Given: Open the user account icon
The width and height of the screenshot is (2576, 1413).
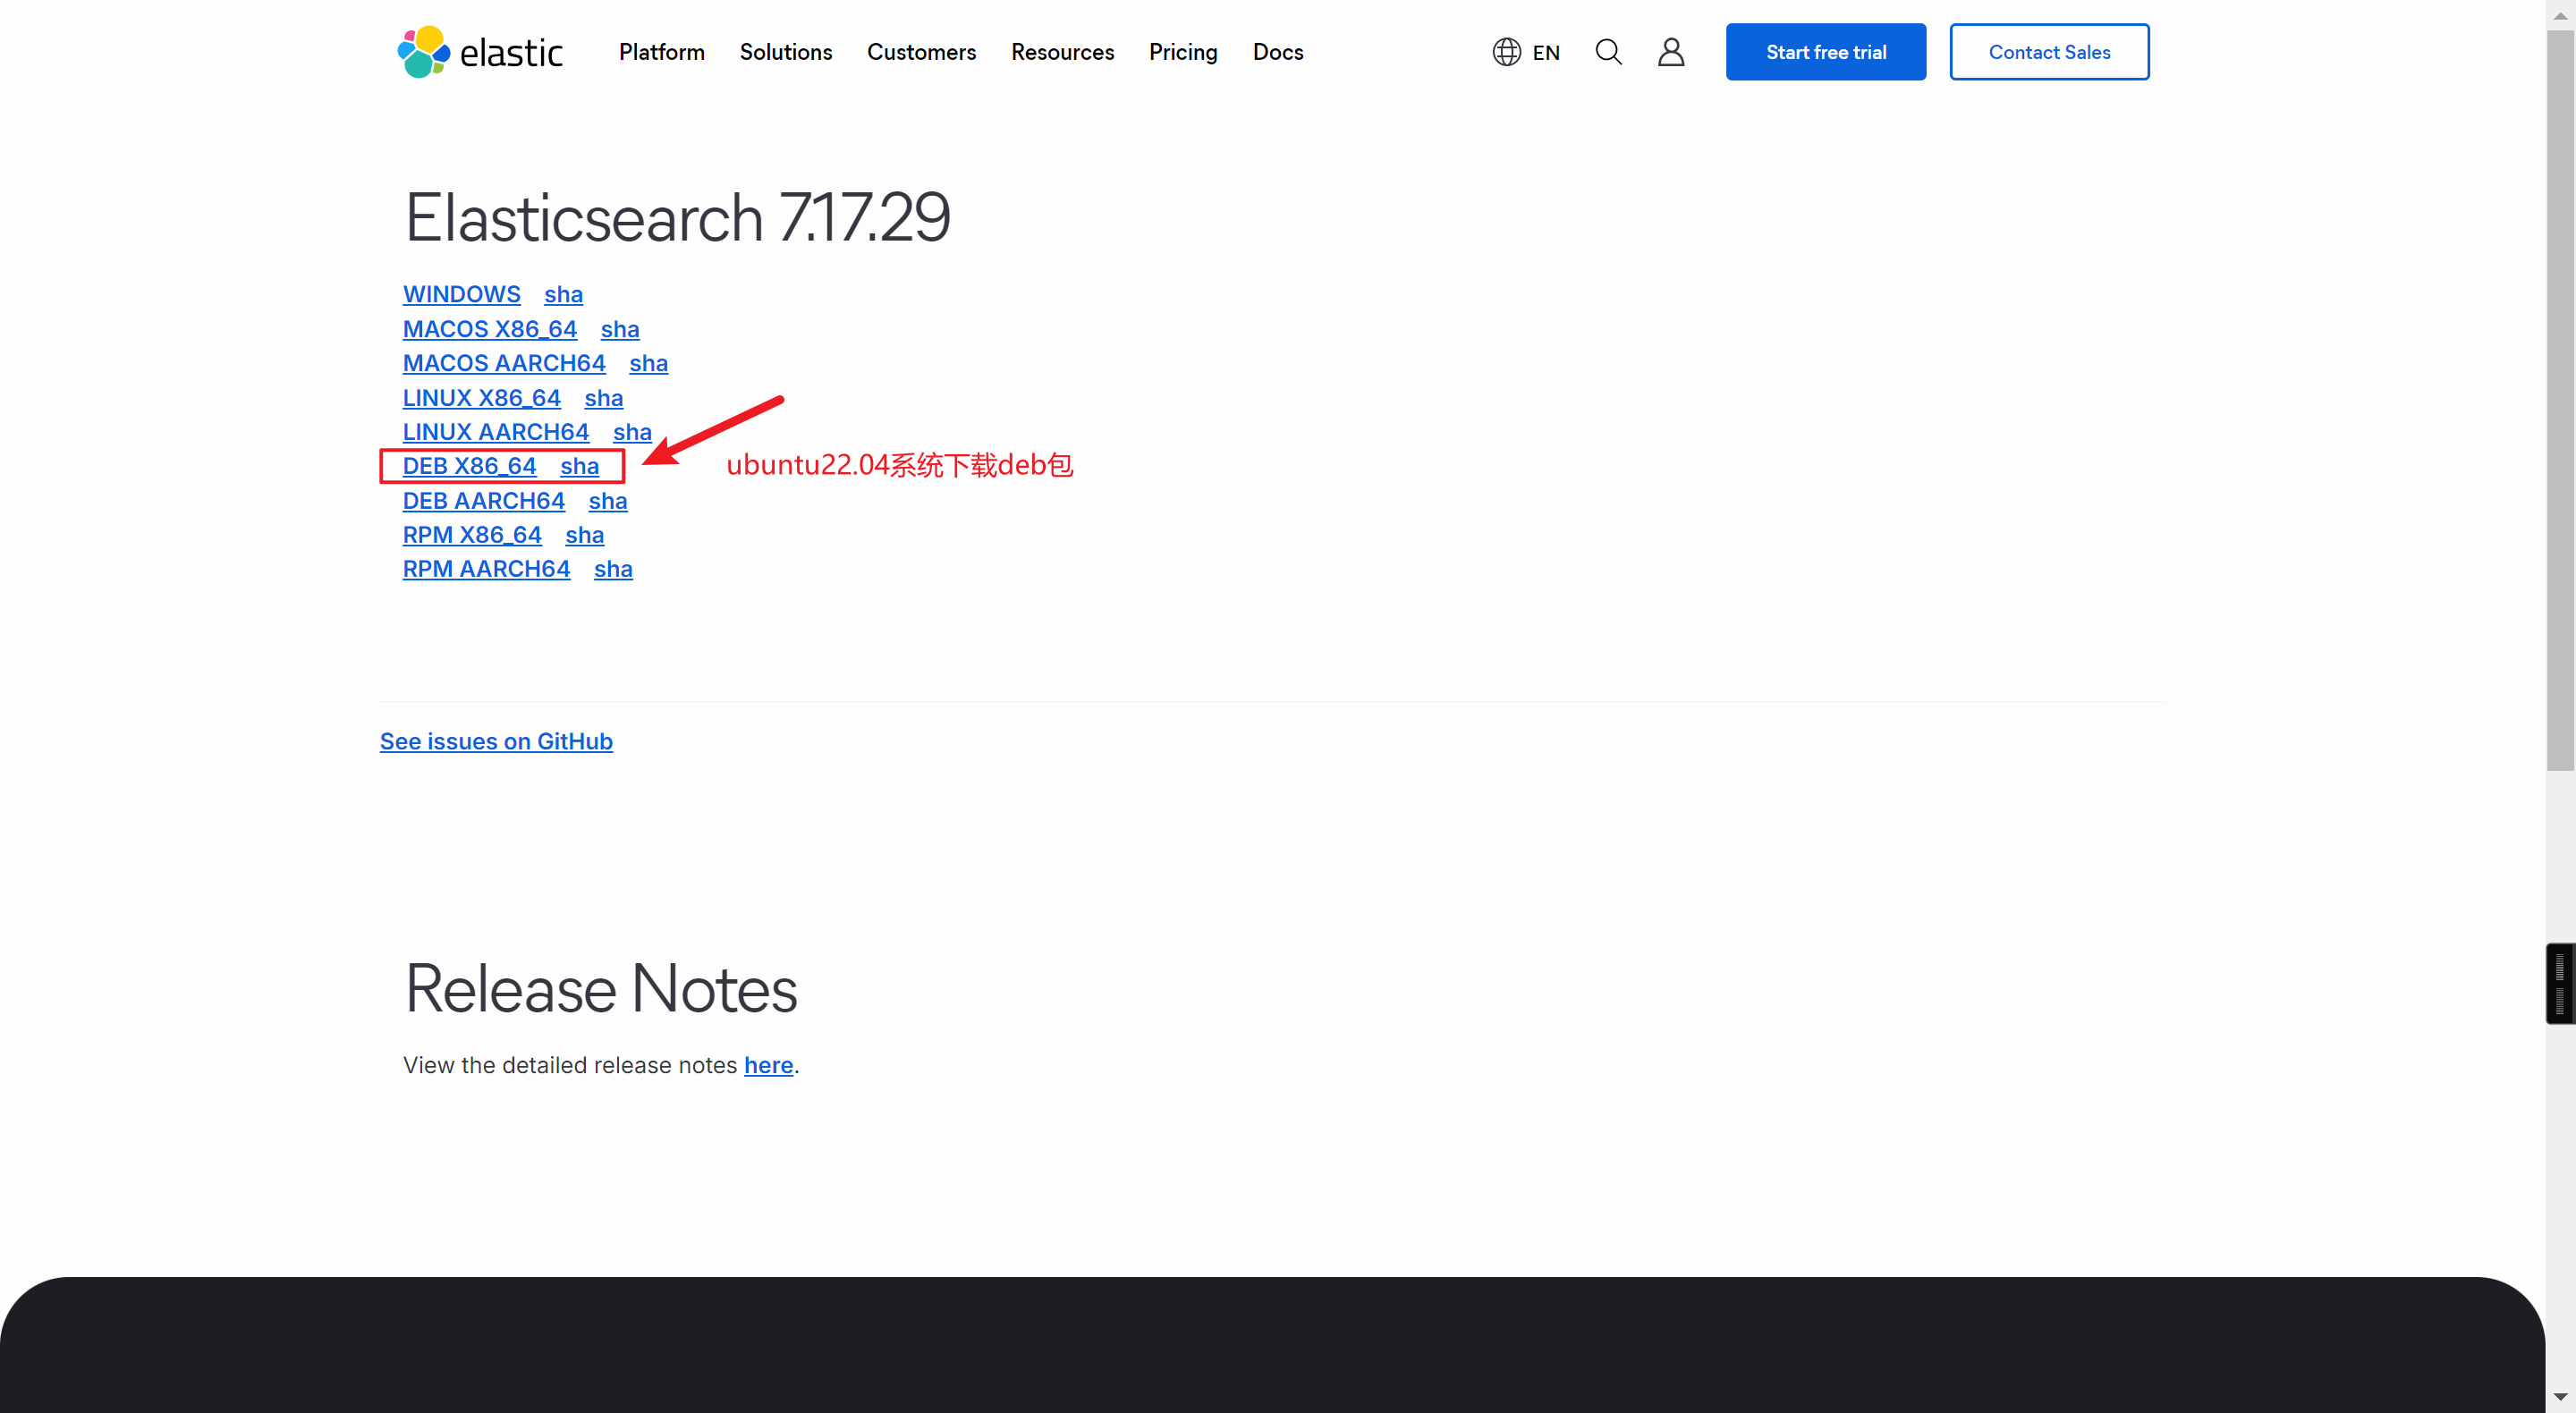Looking at the screenshot, I should pos(1671,52).
